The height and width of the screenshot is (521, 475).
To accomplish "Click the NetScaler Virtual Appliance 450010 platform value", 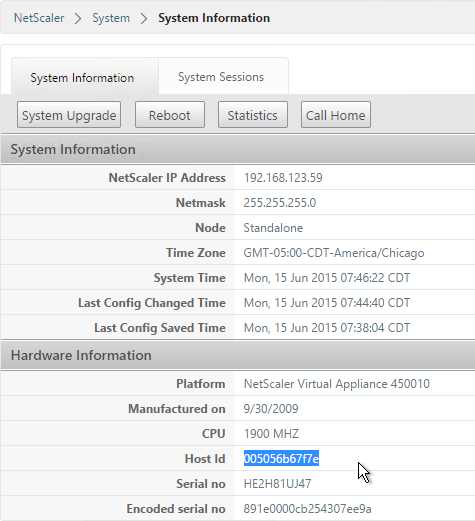I will pyautogui.click(x=337, y=384).
